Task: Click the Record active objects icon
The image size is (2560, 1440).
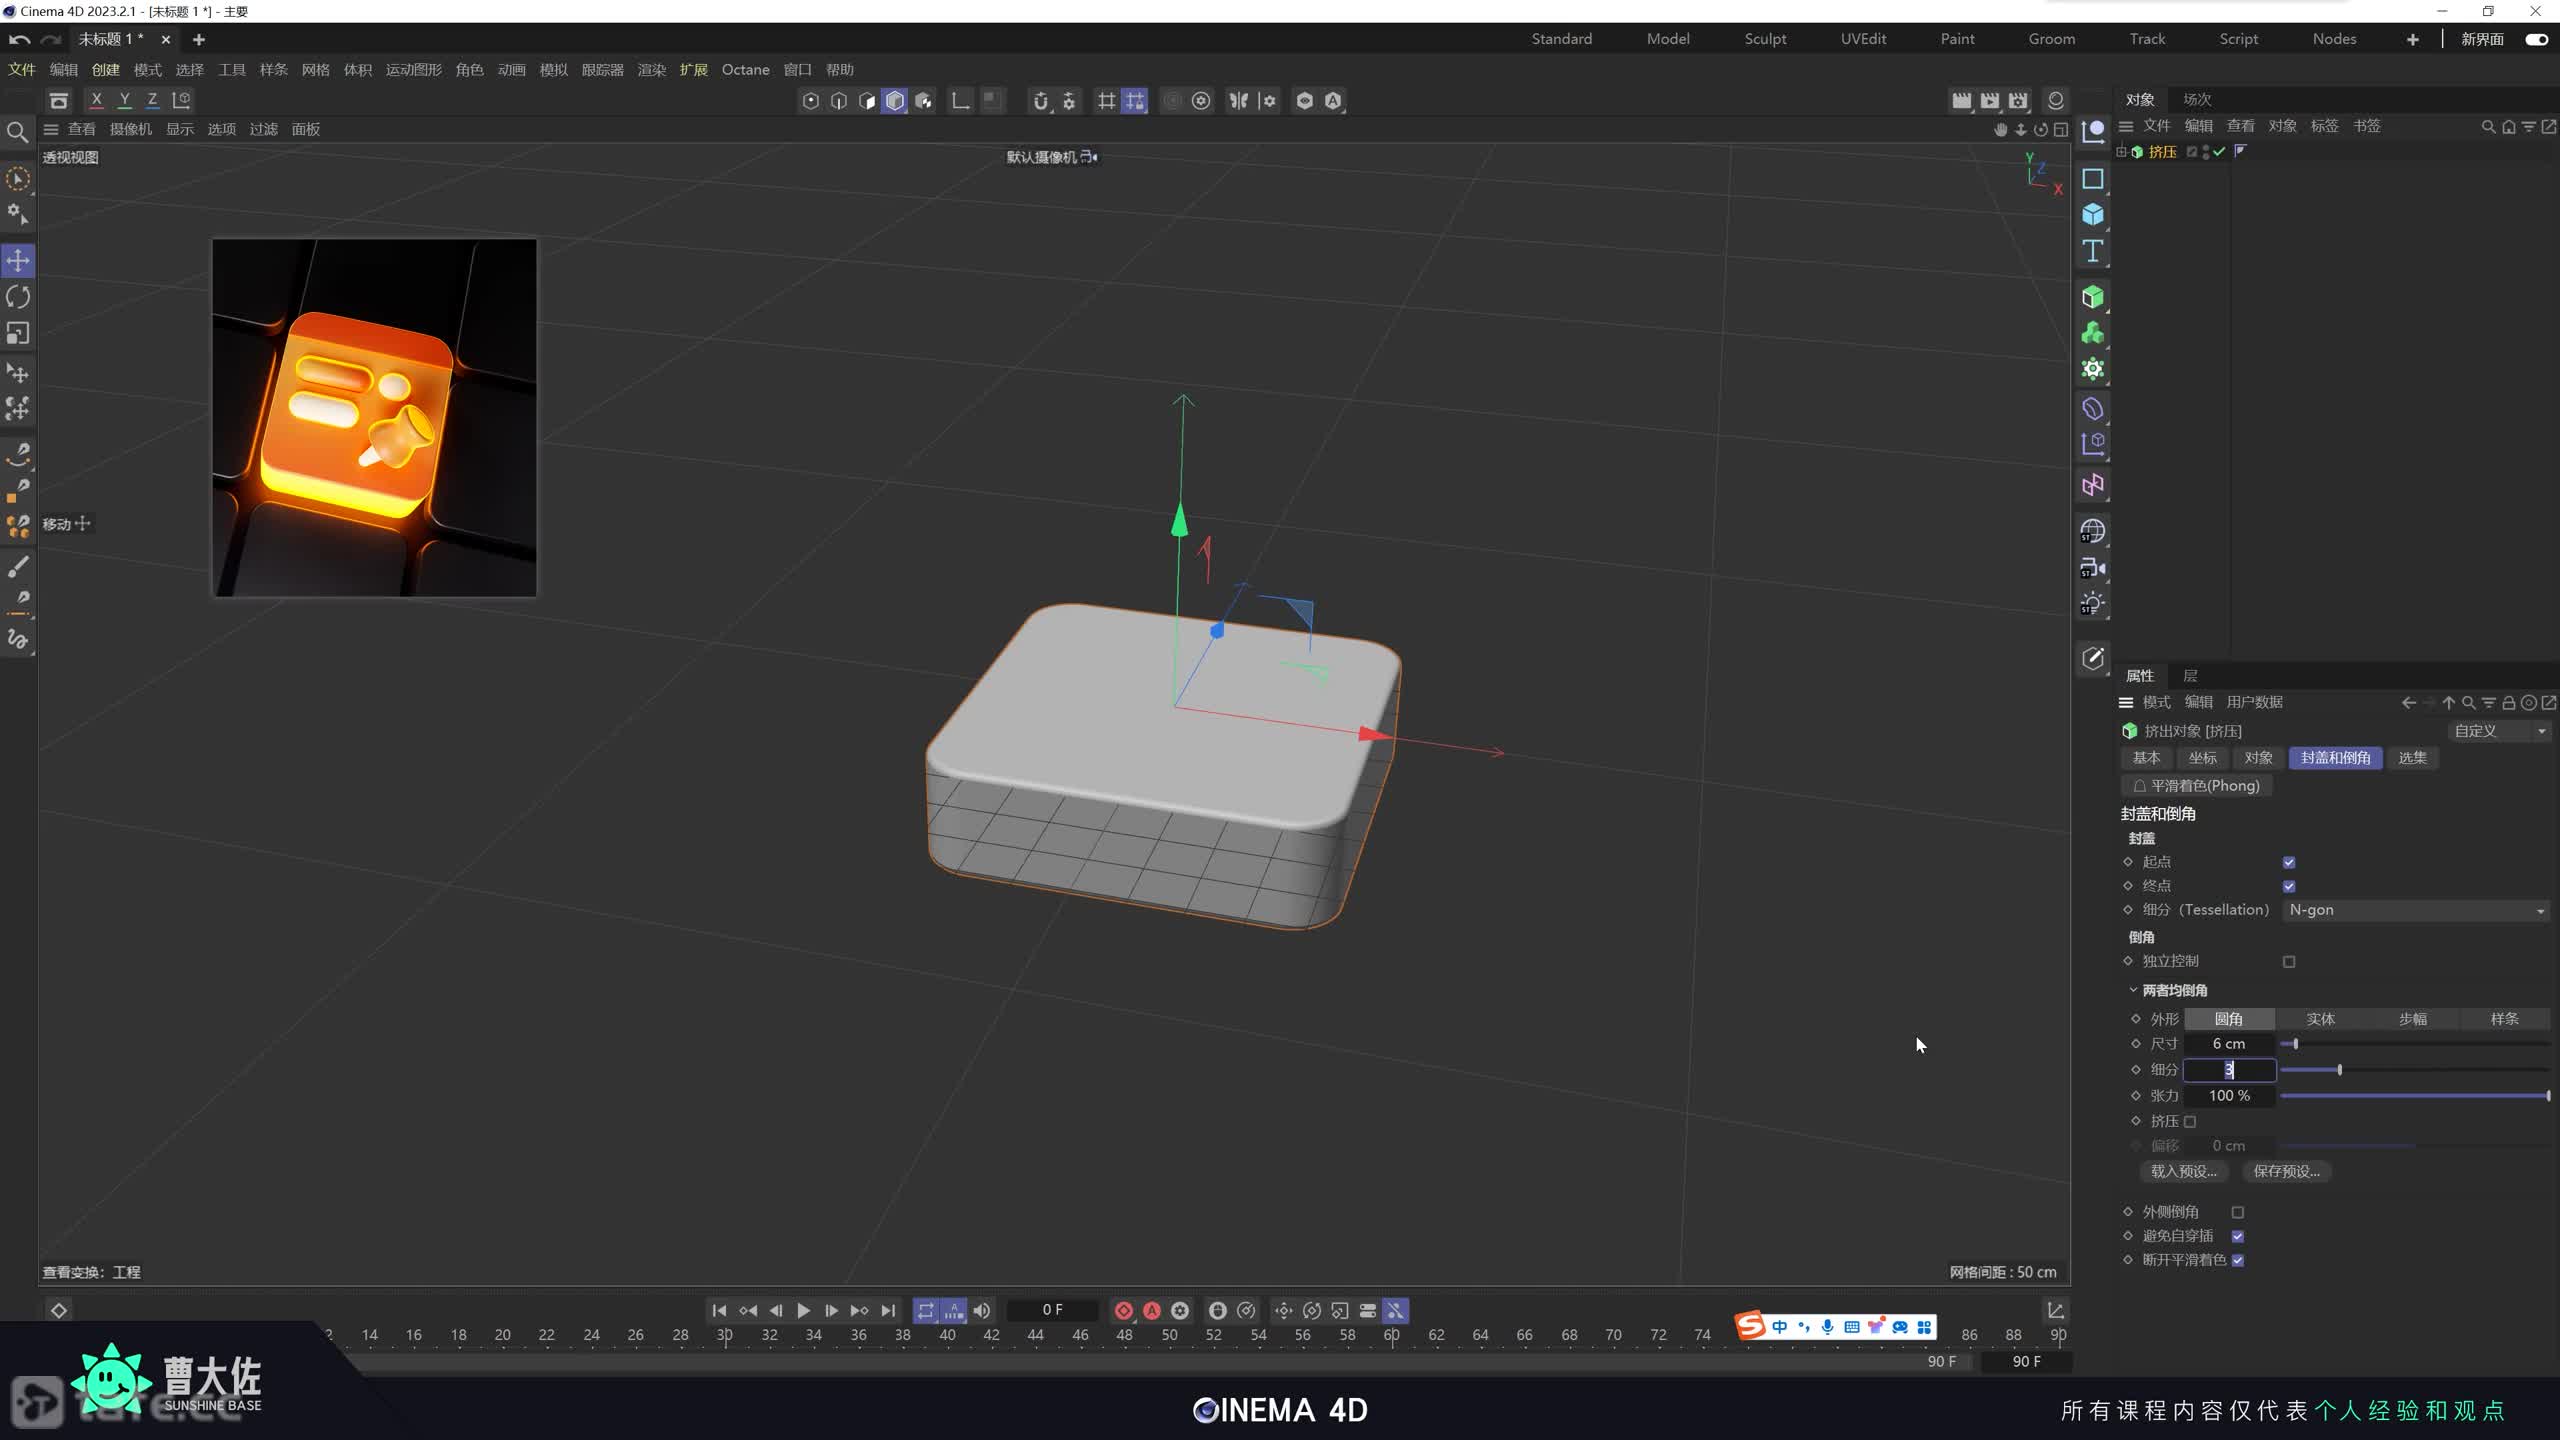Action: 1124,1310
